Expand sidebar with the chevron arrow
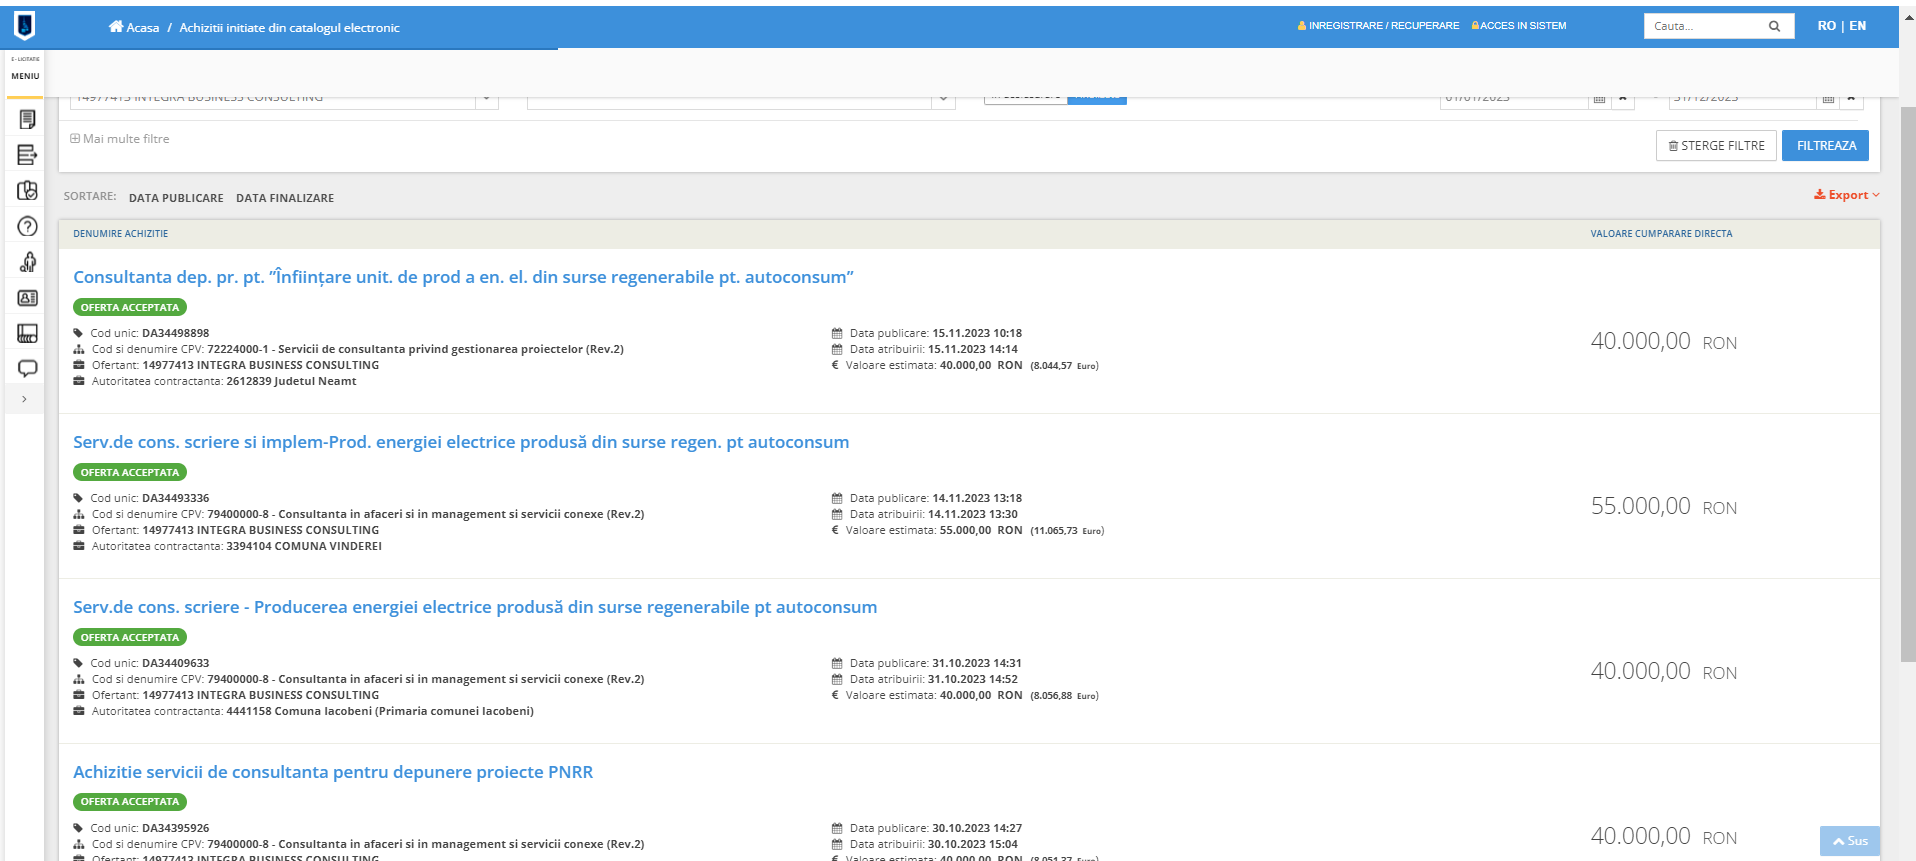This screenshot has width=1916, height=861. (x=24, y=399)
